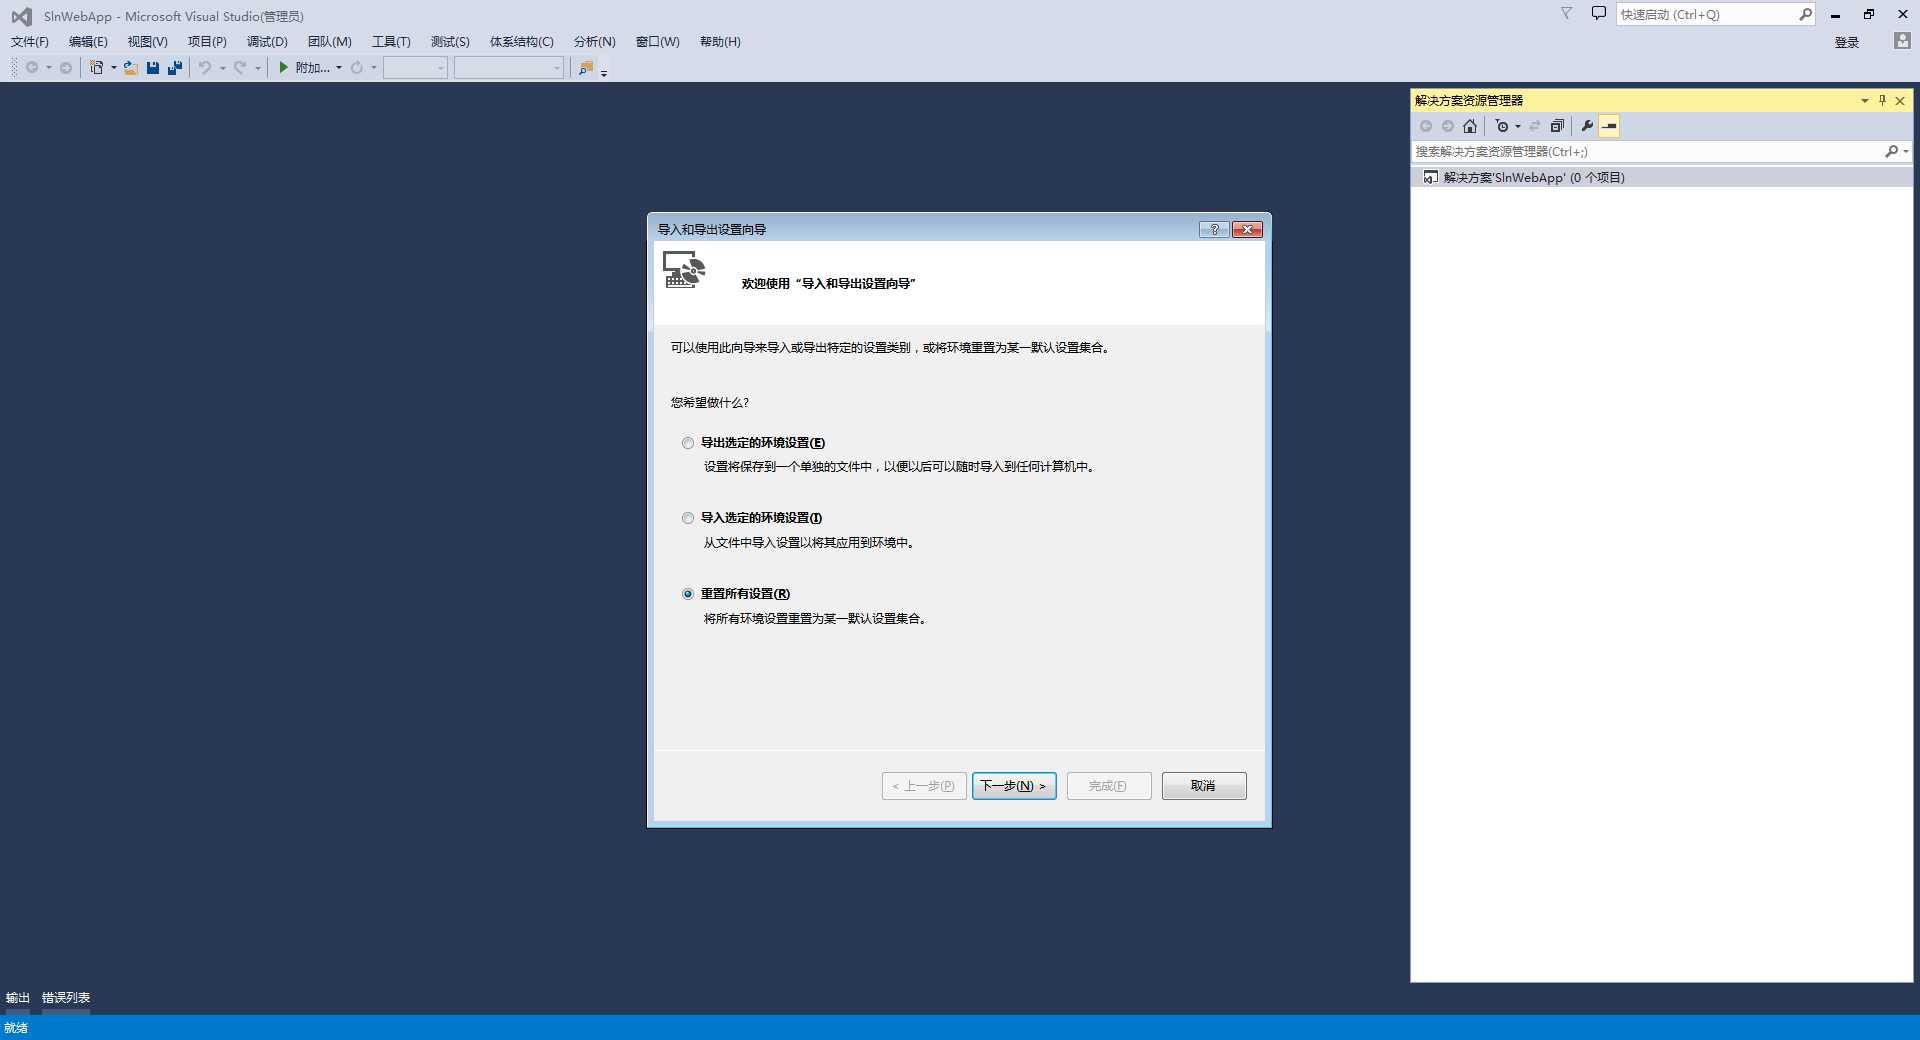Switch to the 输出 tab

pyautogui.click(x=18, y=997)
